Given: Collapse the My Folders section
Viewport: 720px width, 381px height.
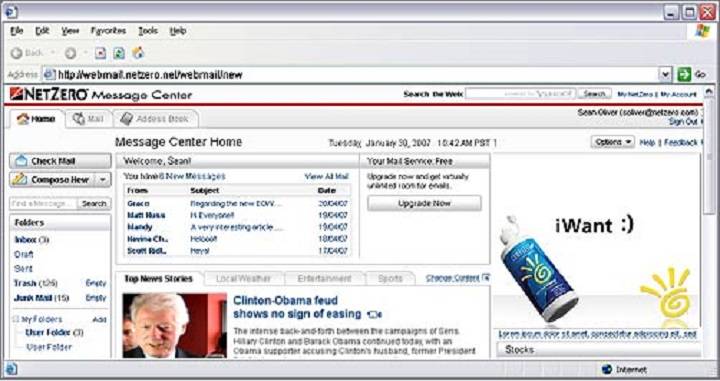Looking at the screenshot, I should pos(15,319).
